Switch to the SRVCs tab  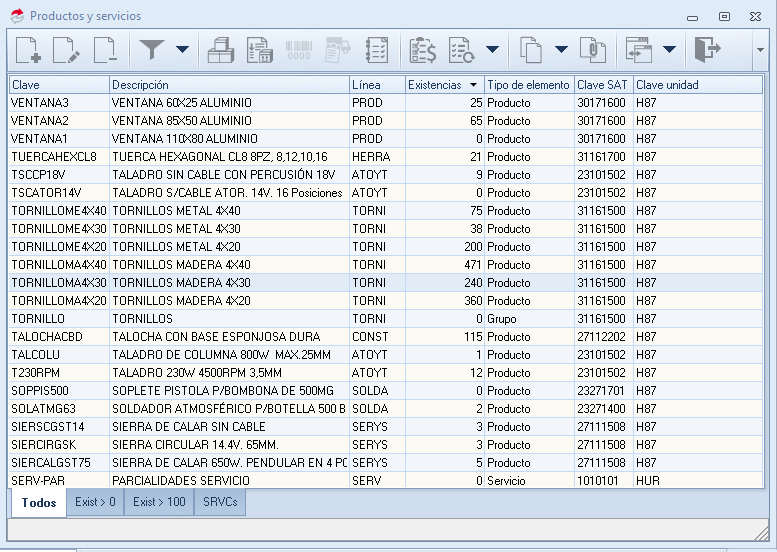(x=220, y=502)
